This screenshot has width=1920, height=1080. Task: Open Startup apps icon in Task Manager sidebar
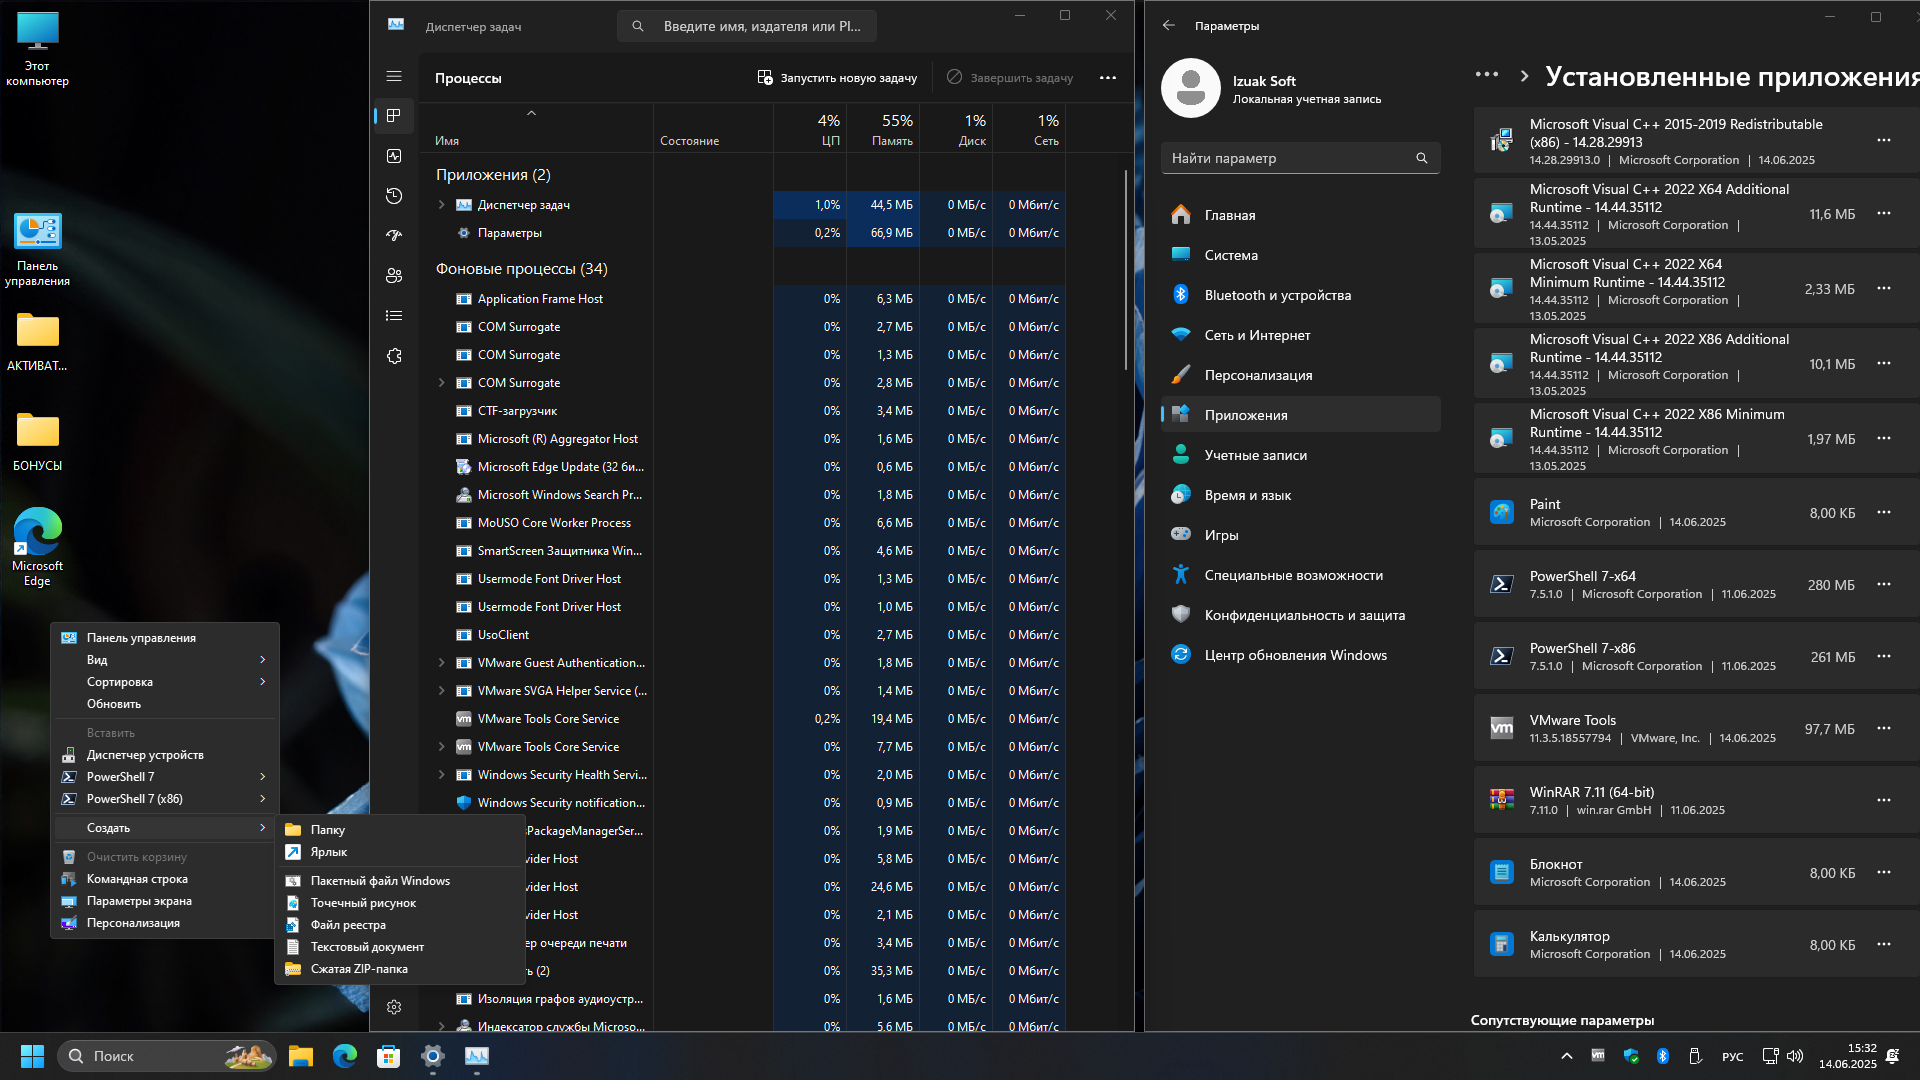(394, 236)
